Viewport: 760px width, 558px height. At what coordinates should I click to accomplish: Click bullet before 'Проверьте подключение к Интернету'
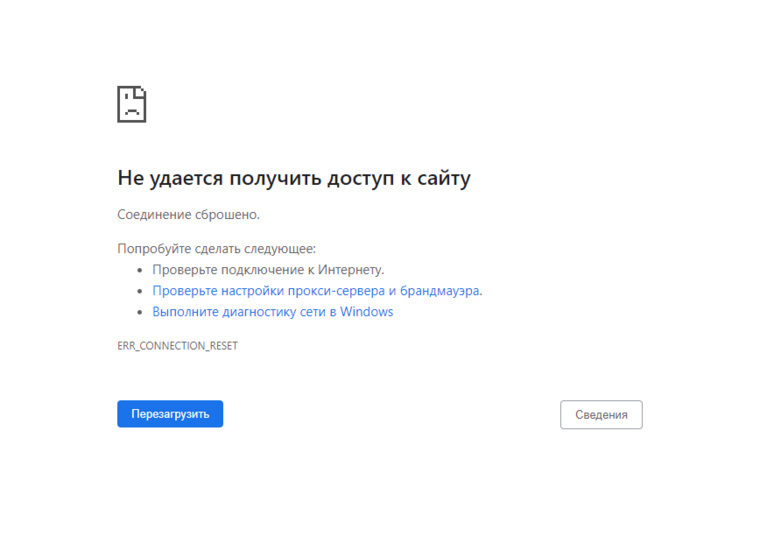(140, 270)
